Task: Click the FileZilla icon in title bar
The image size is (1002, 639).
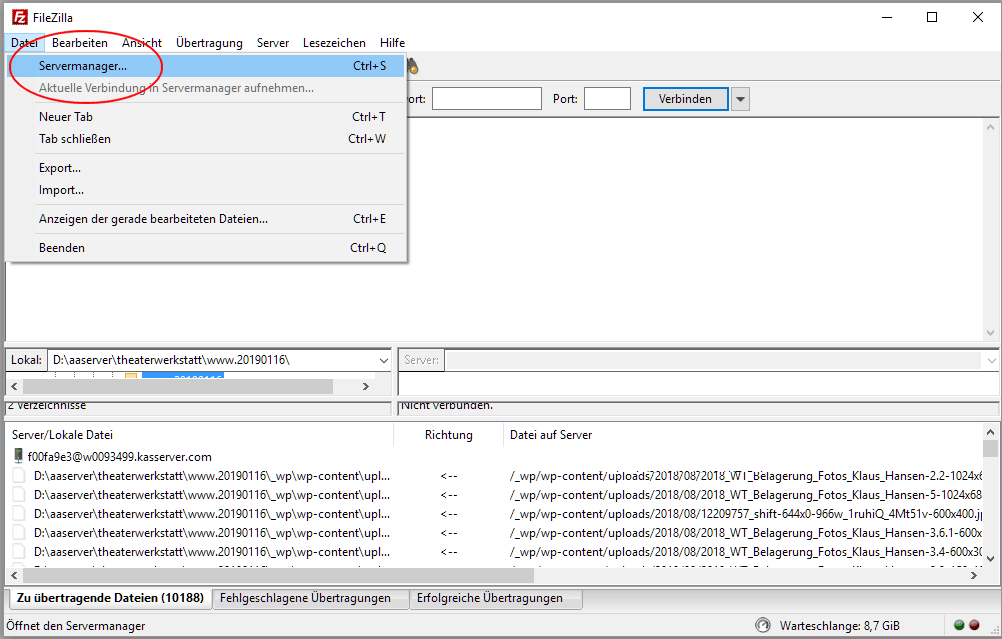Action: (20, 17)
